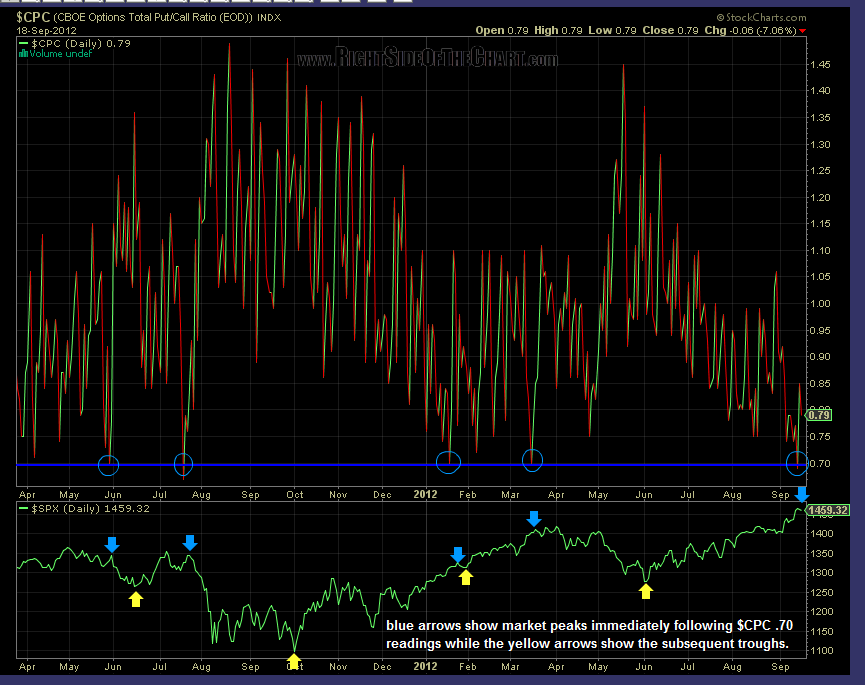Select the blue arrow at the late-July 2011 peak
This screenshot has width=865, height=685.
[x=190, y=542]
